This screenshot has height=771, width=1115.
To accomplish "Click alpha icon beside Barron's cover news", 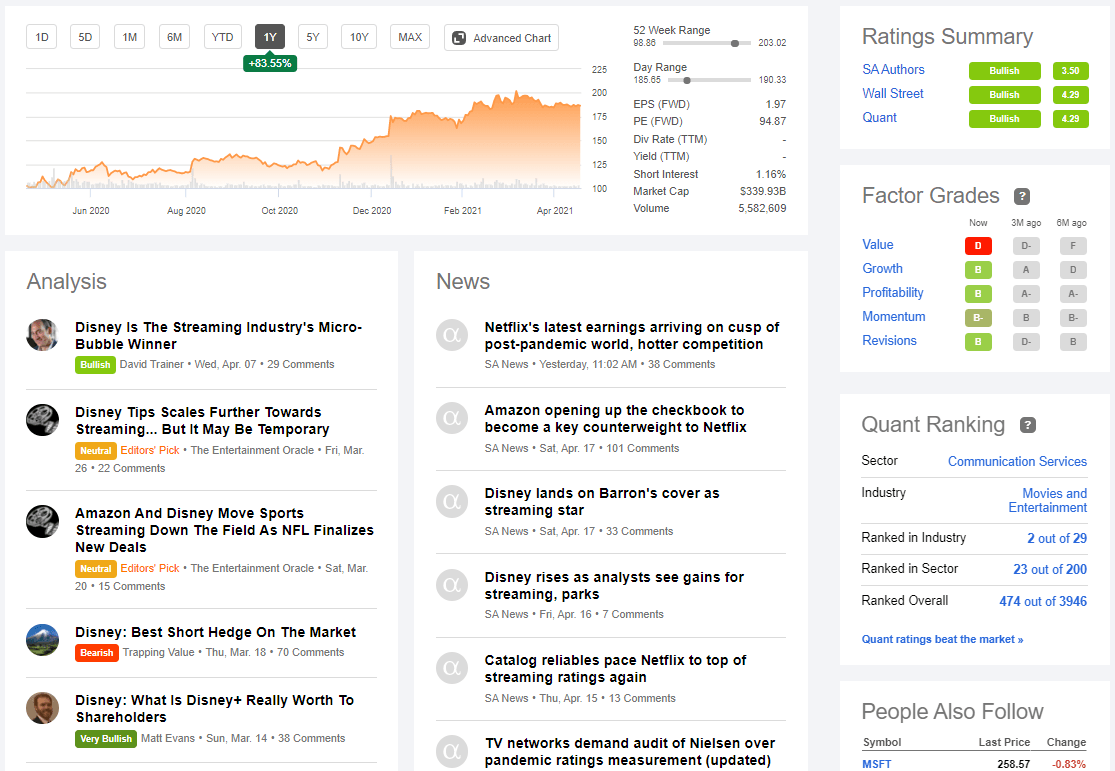I will pos(452,501).
